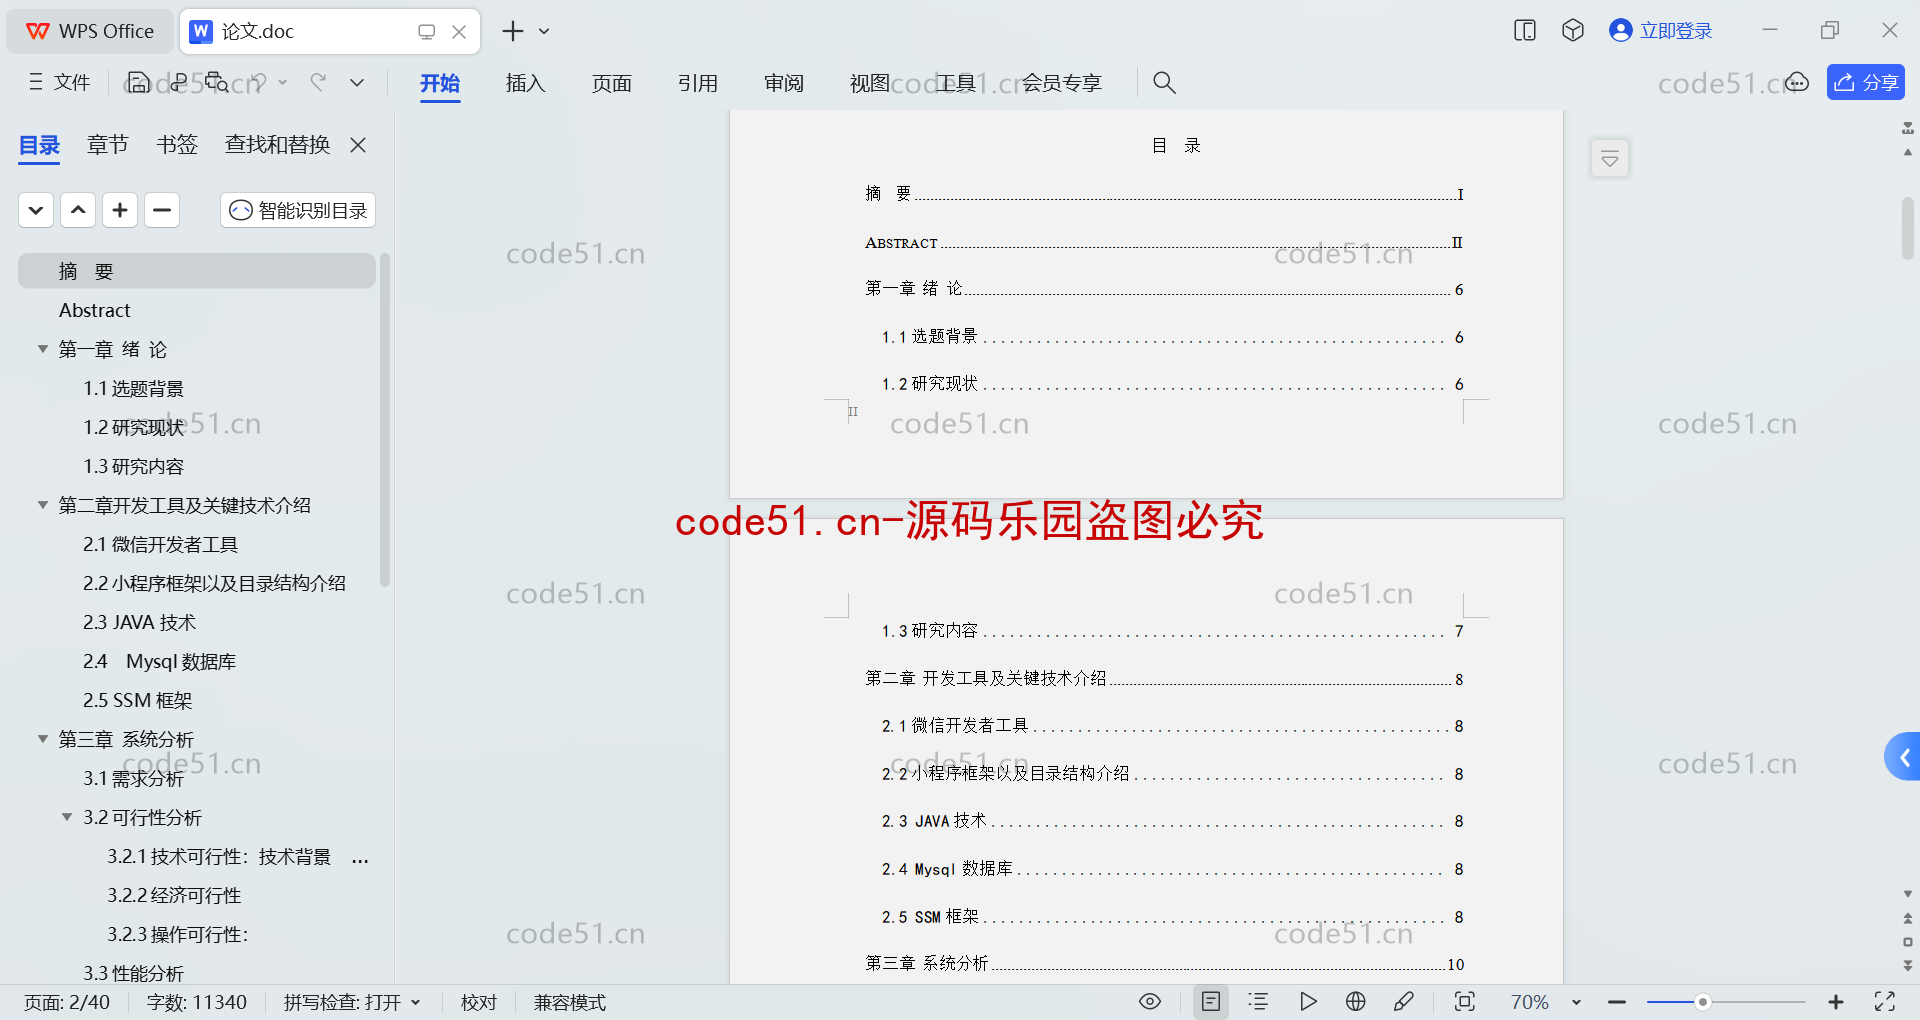This screenshot has height=1020, width=1920.
Task: Collapse 3.2可行性分析 outline node
Action: (67, 817)
